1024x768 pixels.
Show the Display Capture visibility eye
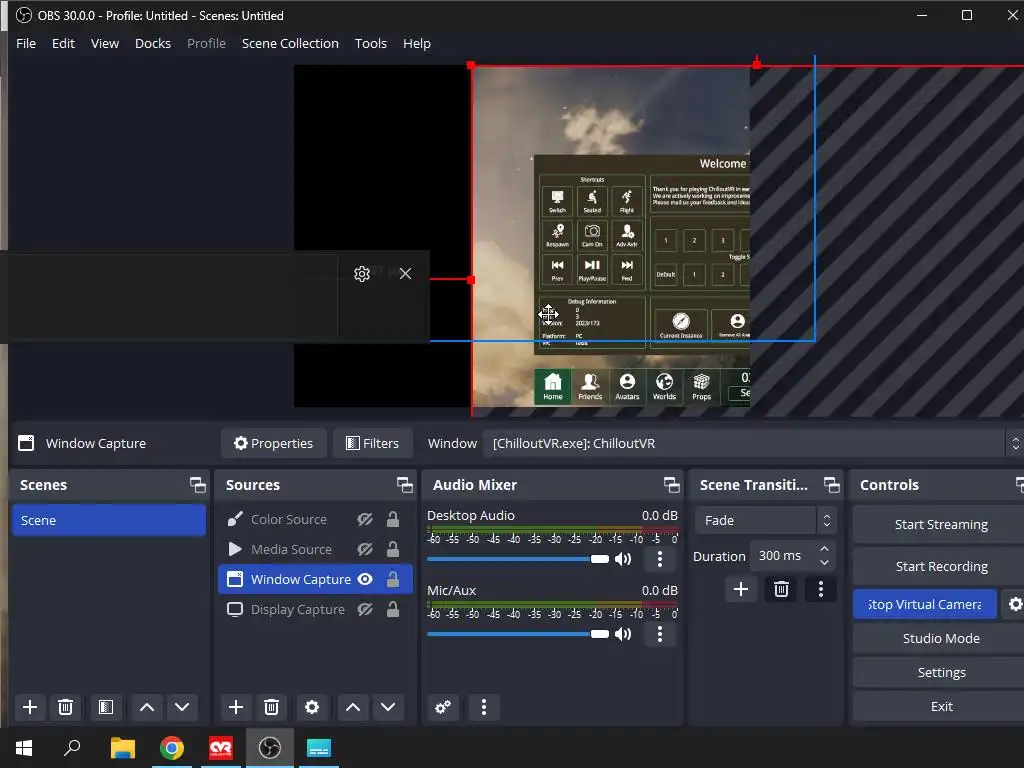365,609
